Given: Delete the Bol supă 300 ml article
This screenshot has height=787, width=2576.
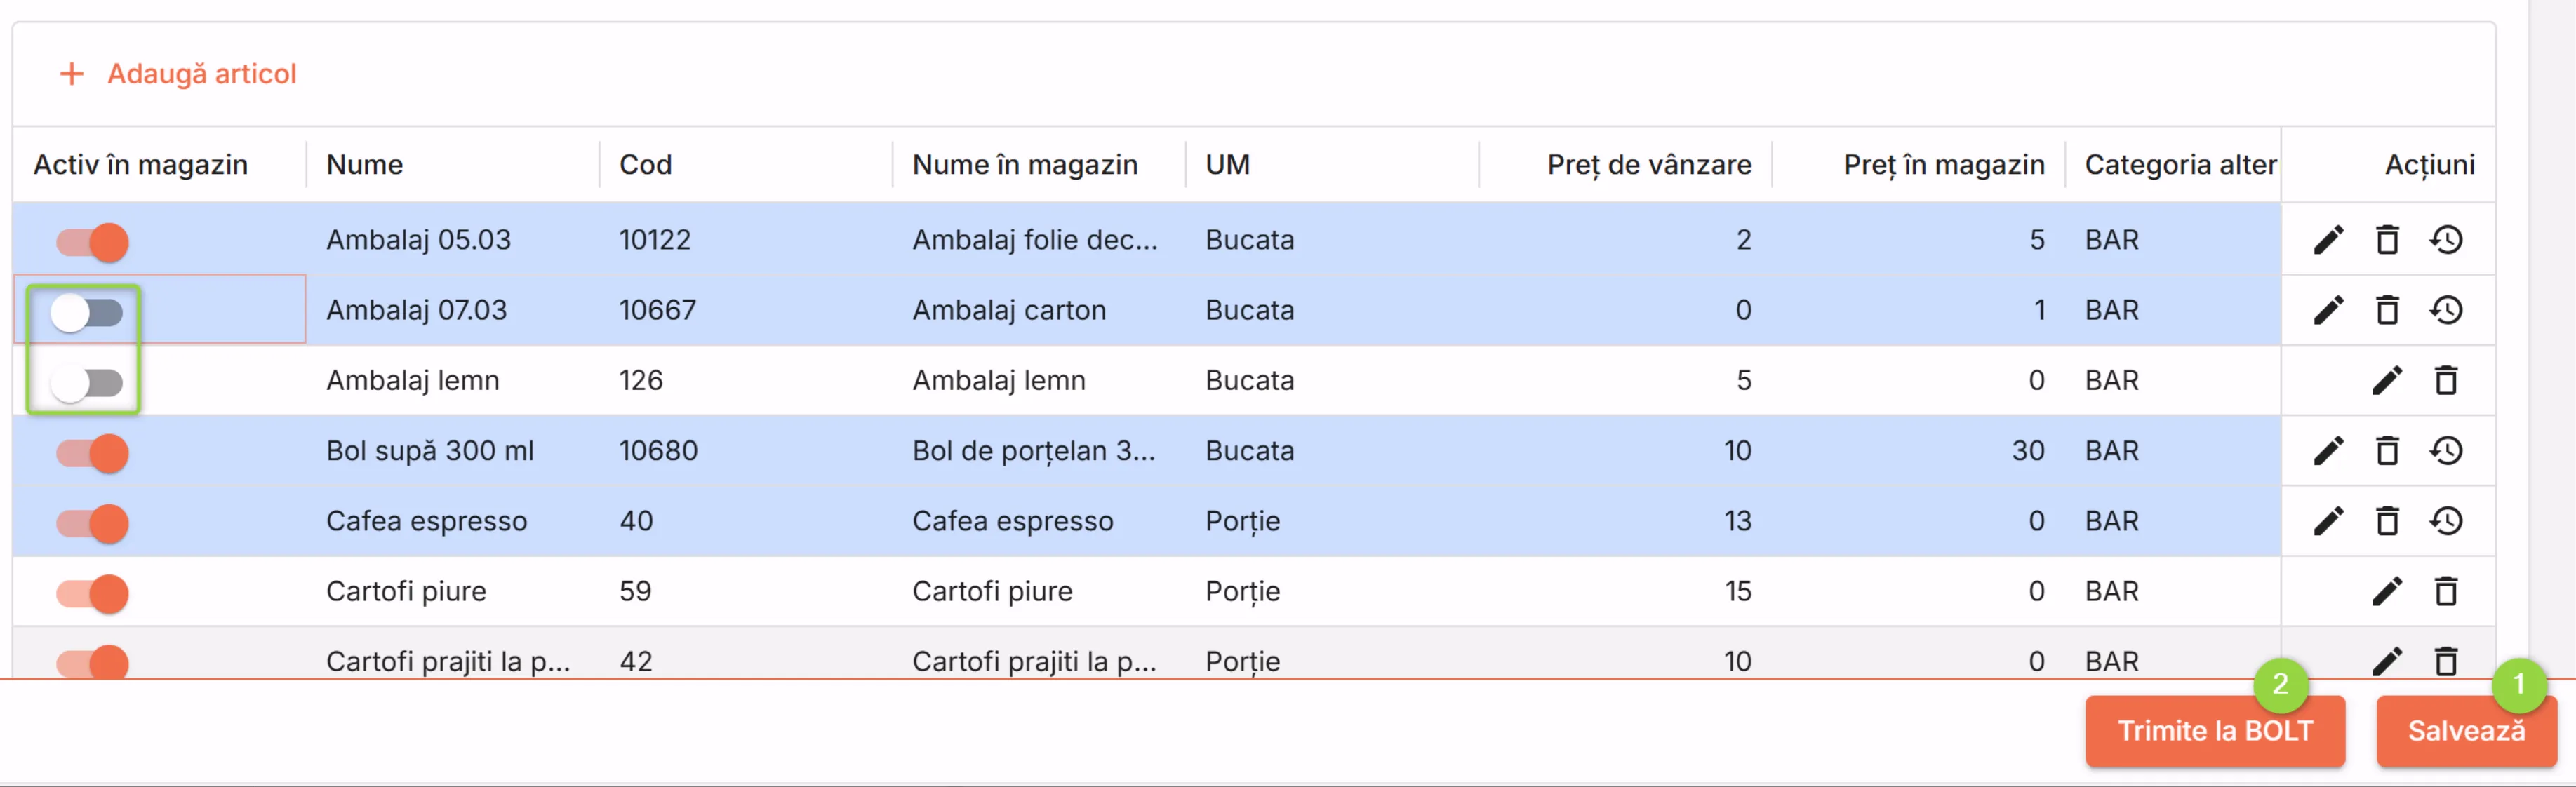Looking at the screenshot, I should 2387,451.
